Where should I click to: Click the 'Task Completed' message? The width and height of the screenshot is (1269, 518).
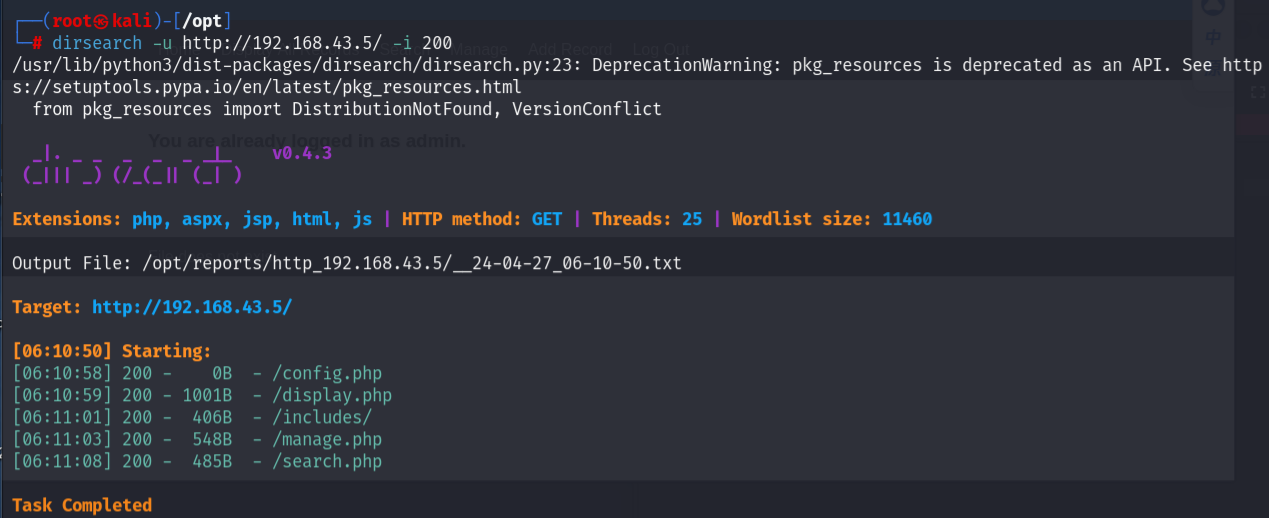tap(82, 505)
